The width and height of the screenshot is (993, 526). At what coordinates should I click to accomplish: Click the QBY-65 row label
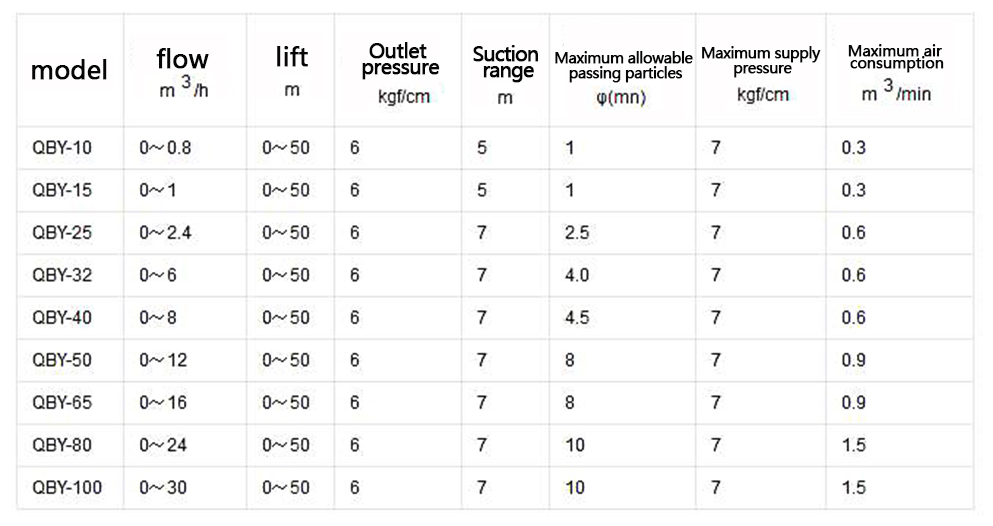coord(62,403)
